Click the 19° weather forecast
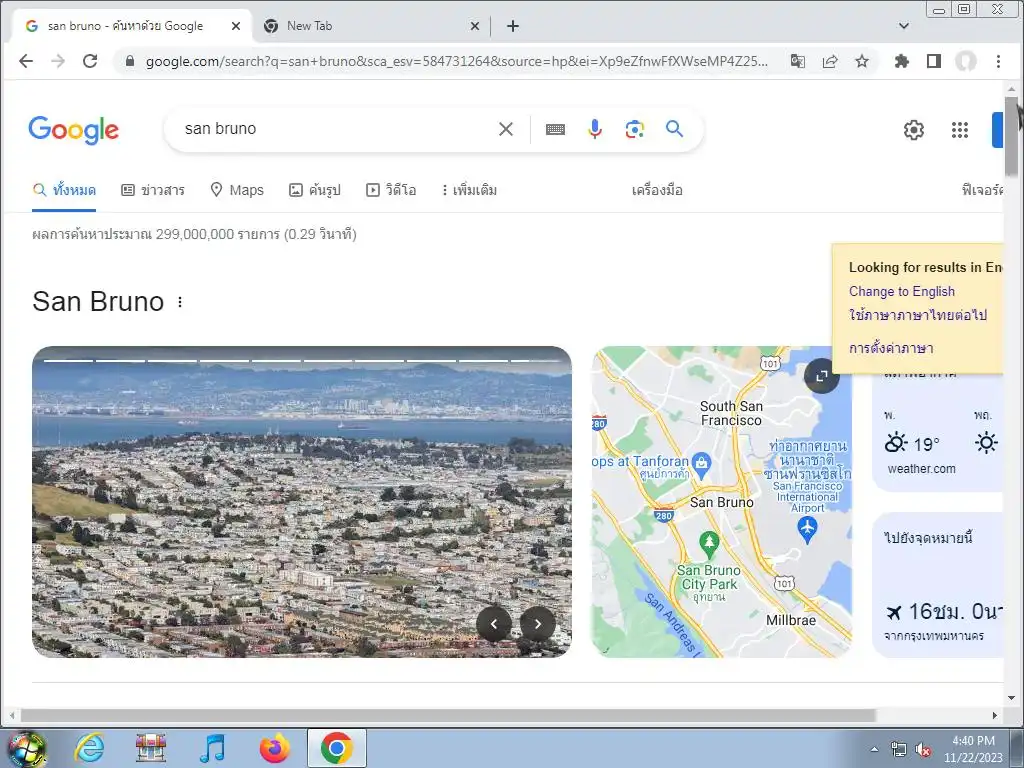This screenshot has height=768, width=1024. [x=912, y=443]
